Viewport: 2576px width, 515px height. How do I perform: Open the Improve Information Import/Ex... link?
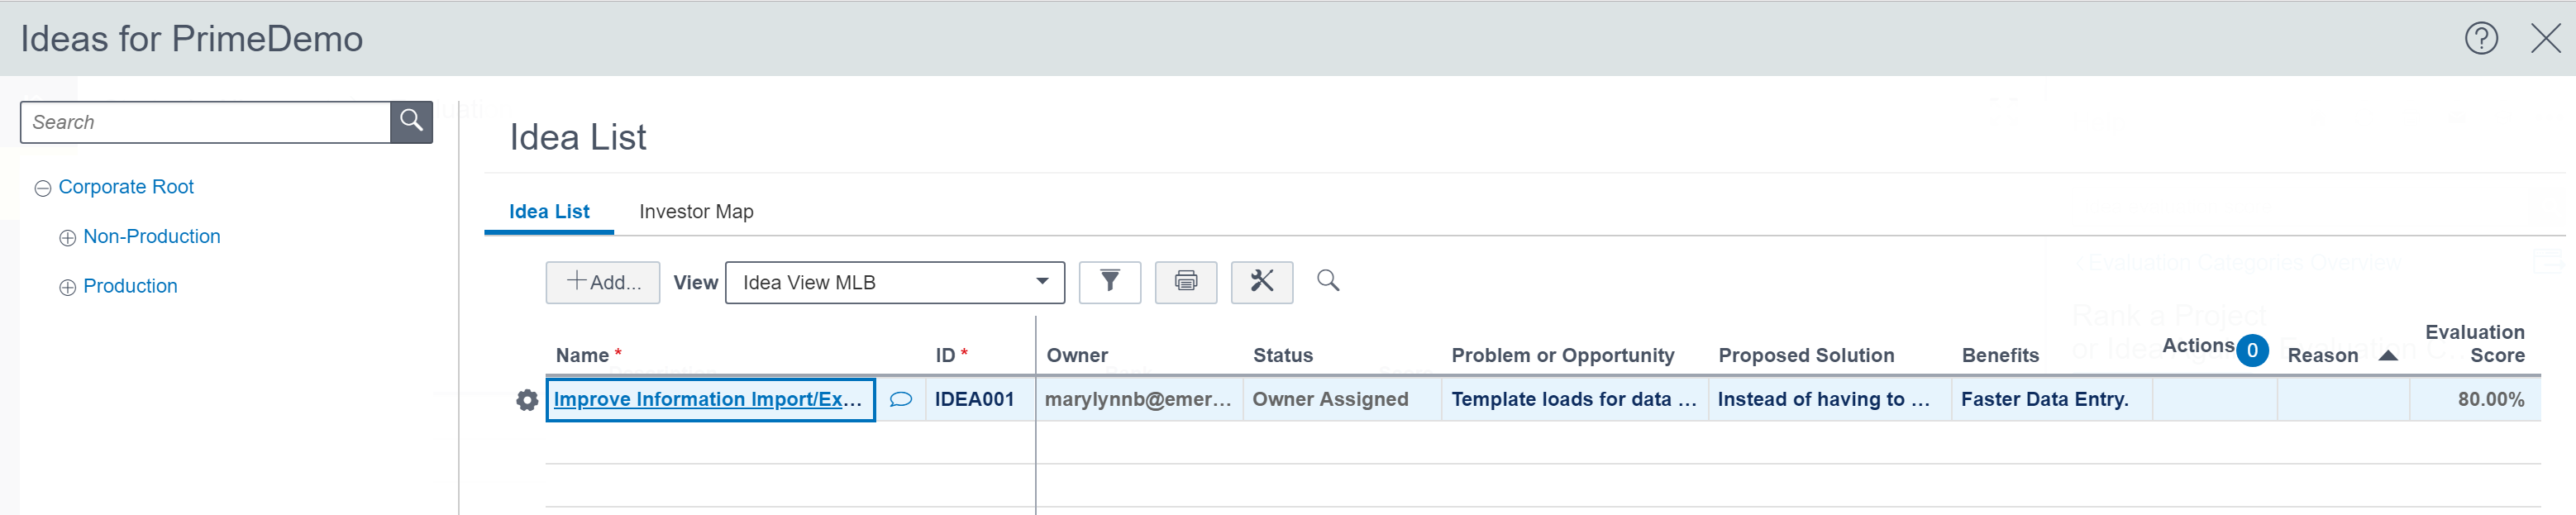707,400
